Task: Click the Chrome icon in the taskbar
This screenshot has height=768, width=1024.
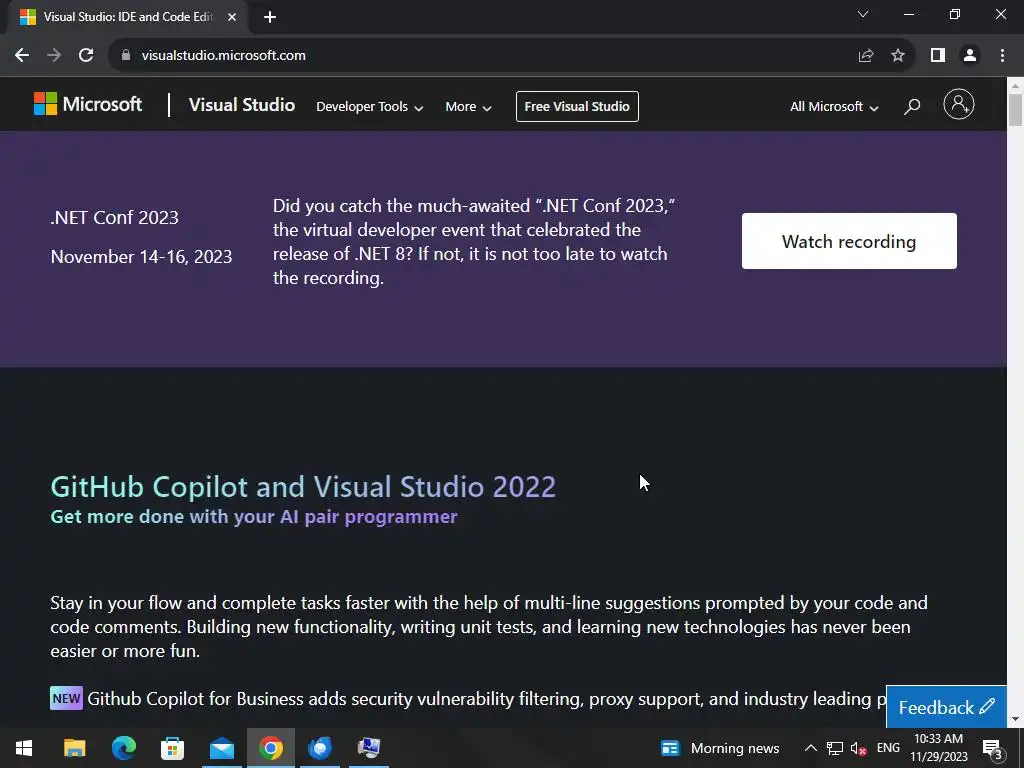Action: pyautogui.click(x=271, y=748)
